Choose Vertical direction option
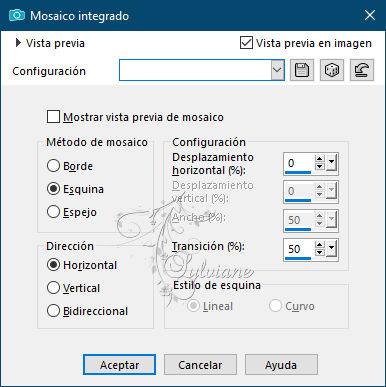This screenshot has height=387, width=386. pos(53,288)
